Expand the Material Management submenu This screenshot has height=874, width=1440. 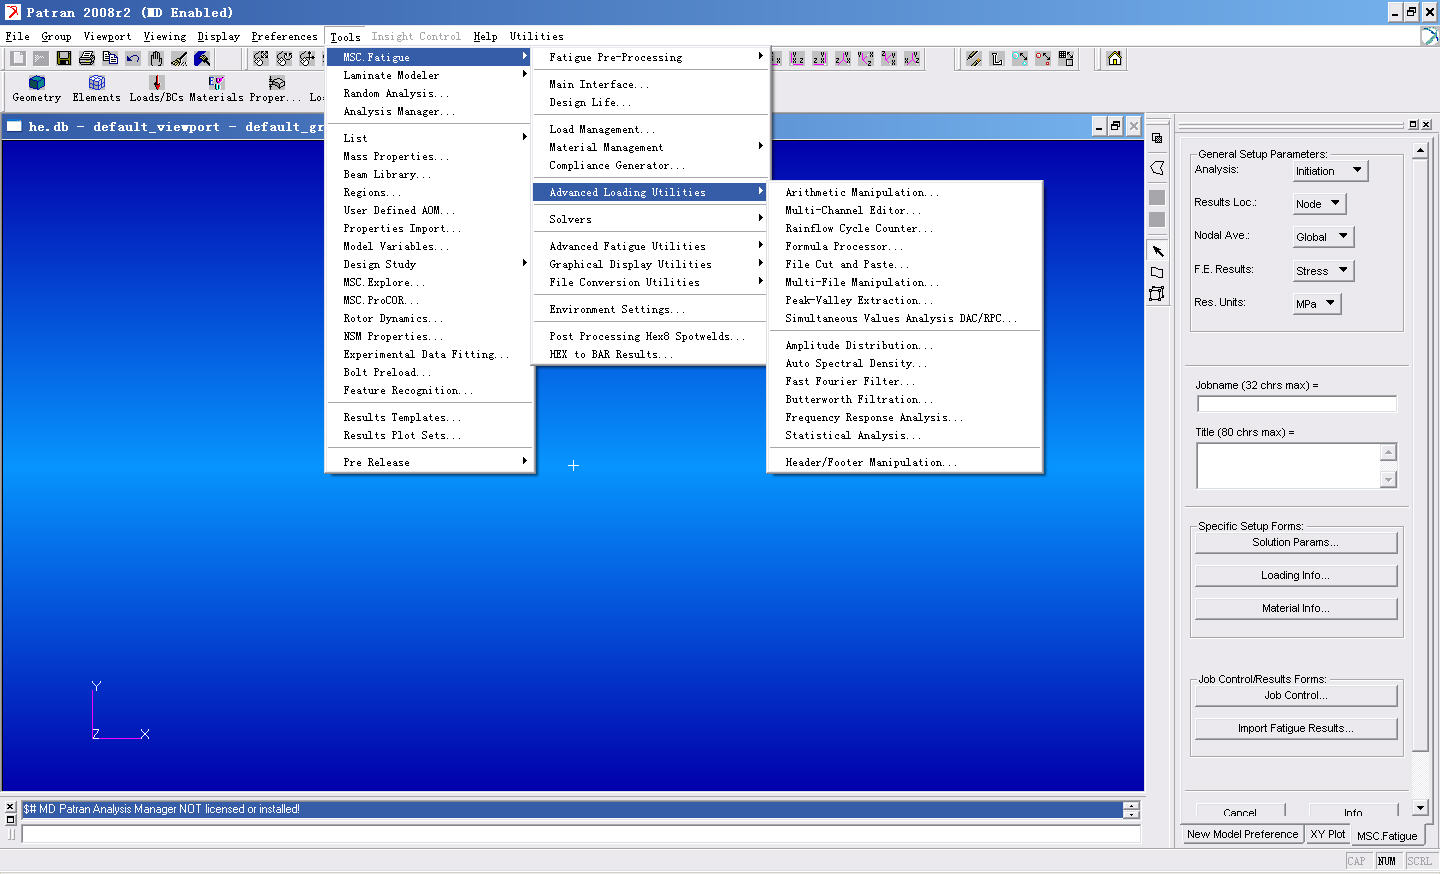click(652, 147)
